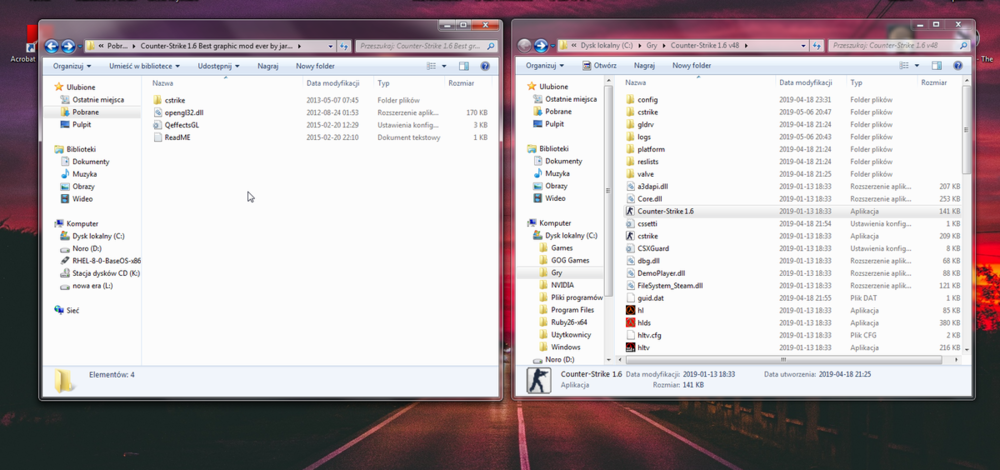Open Umieść w bibliotece dropdown
This screenshot has height=470, width=1000.
click(x=144, y=66)
